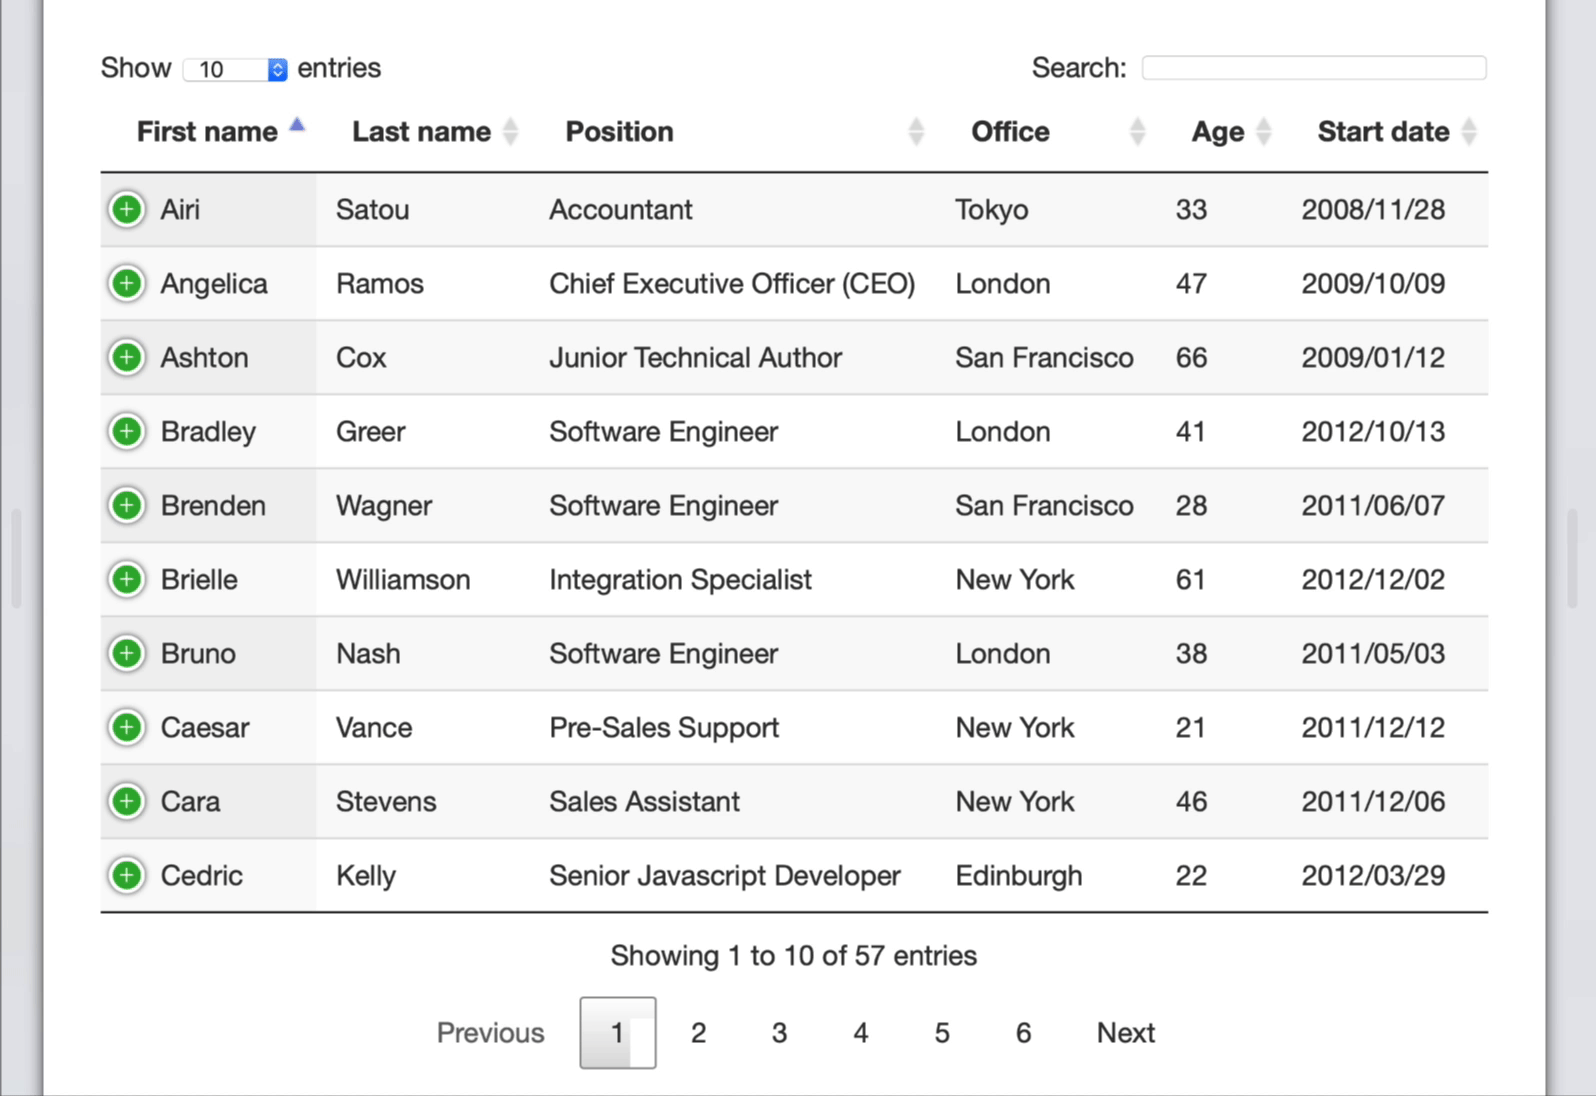This screenshot has height=1096, width=1596.
Task: Click plus icon beside Bruno Nash
Action: (127, 654)
